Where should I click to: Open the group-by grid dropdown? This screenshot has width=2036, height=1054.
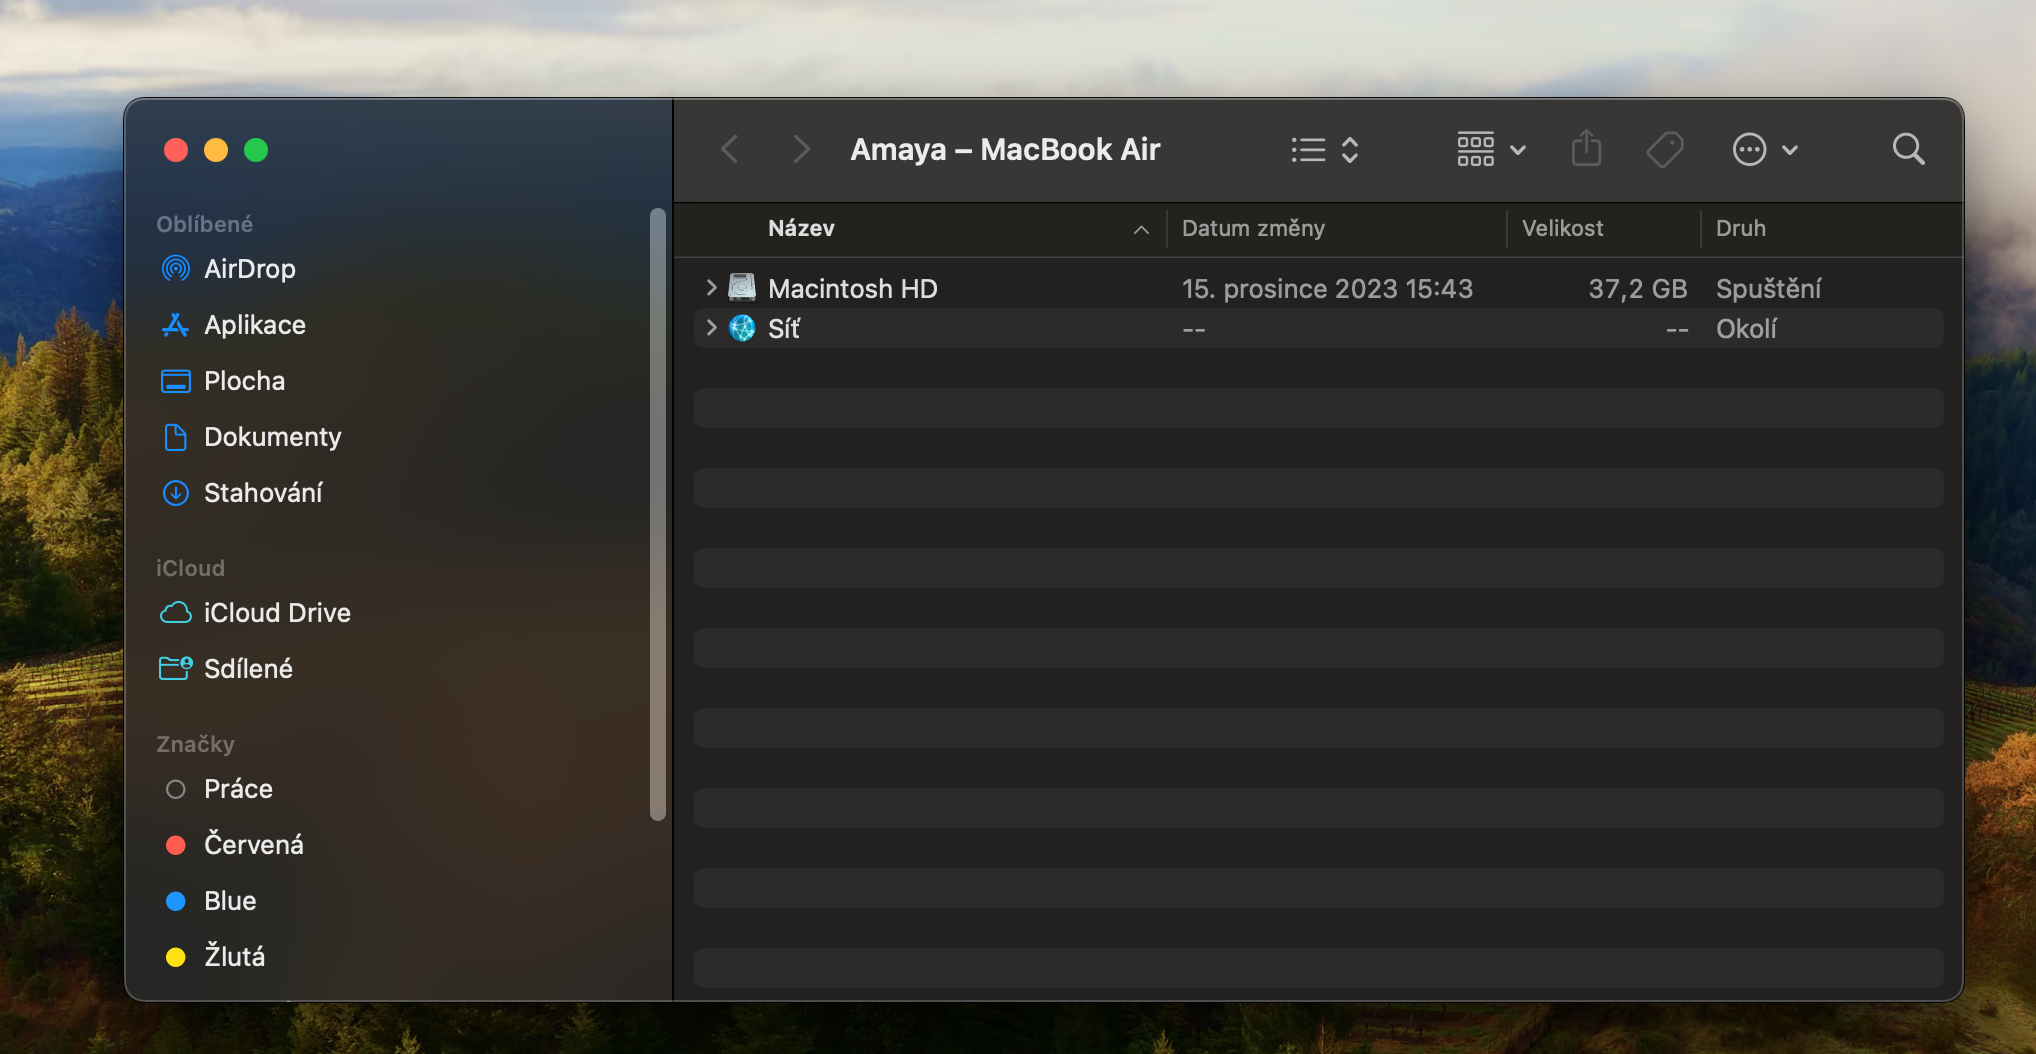click(1491, 150)
